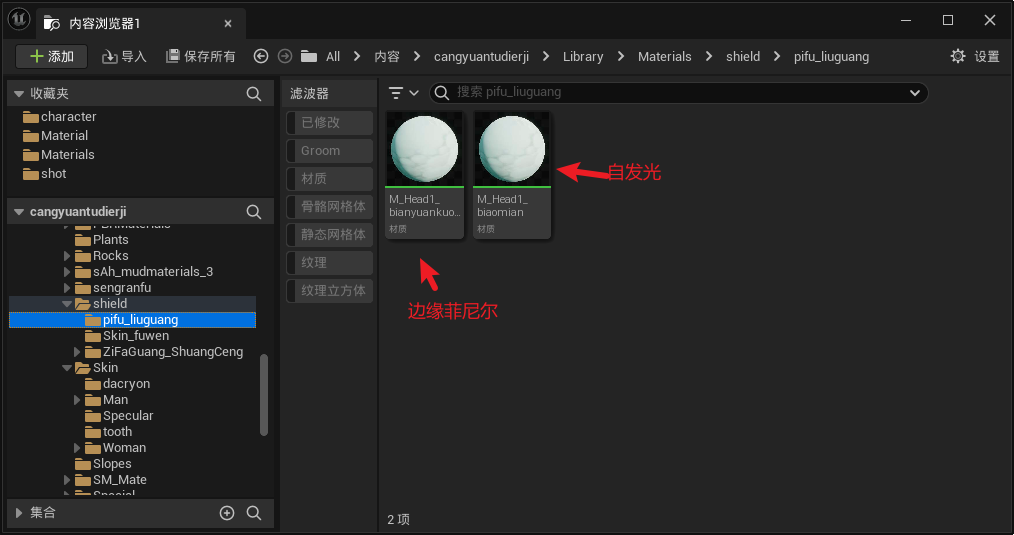Open the filter options dropdown

[x=403, y=93]
